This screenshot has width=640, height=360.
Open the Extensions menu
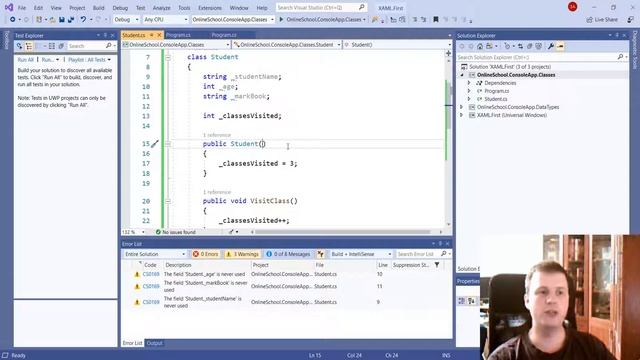210,8
